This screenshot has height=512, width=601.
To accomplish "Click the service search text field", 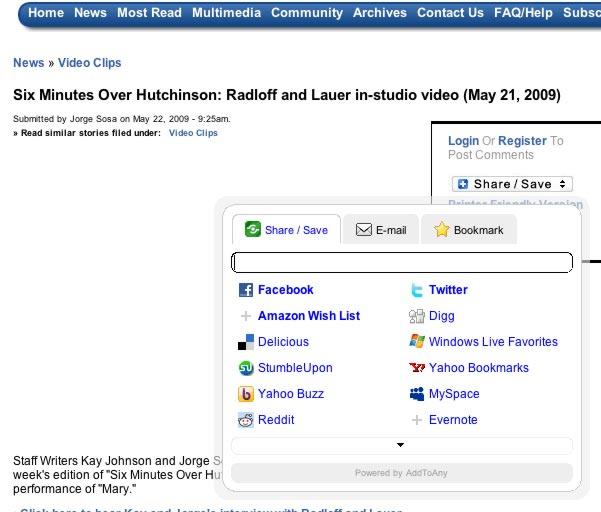I will [x=401, y=263].
